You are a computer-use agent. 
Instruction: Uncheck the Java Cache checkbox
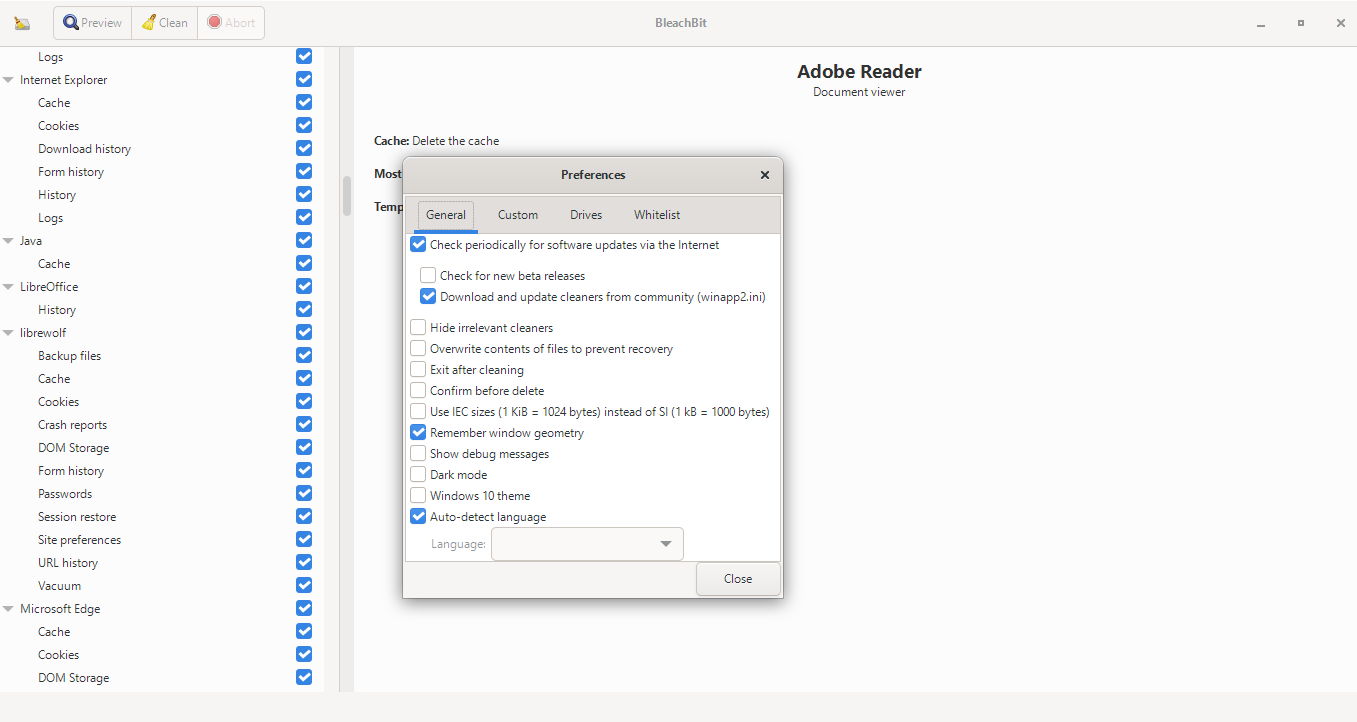pyautogui.click(x=304, y=263)
